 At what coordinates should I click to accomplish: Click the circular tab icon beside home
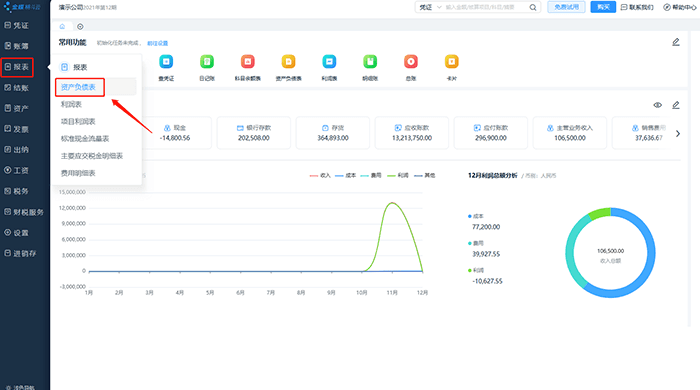click(x=80, y=26)
